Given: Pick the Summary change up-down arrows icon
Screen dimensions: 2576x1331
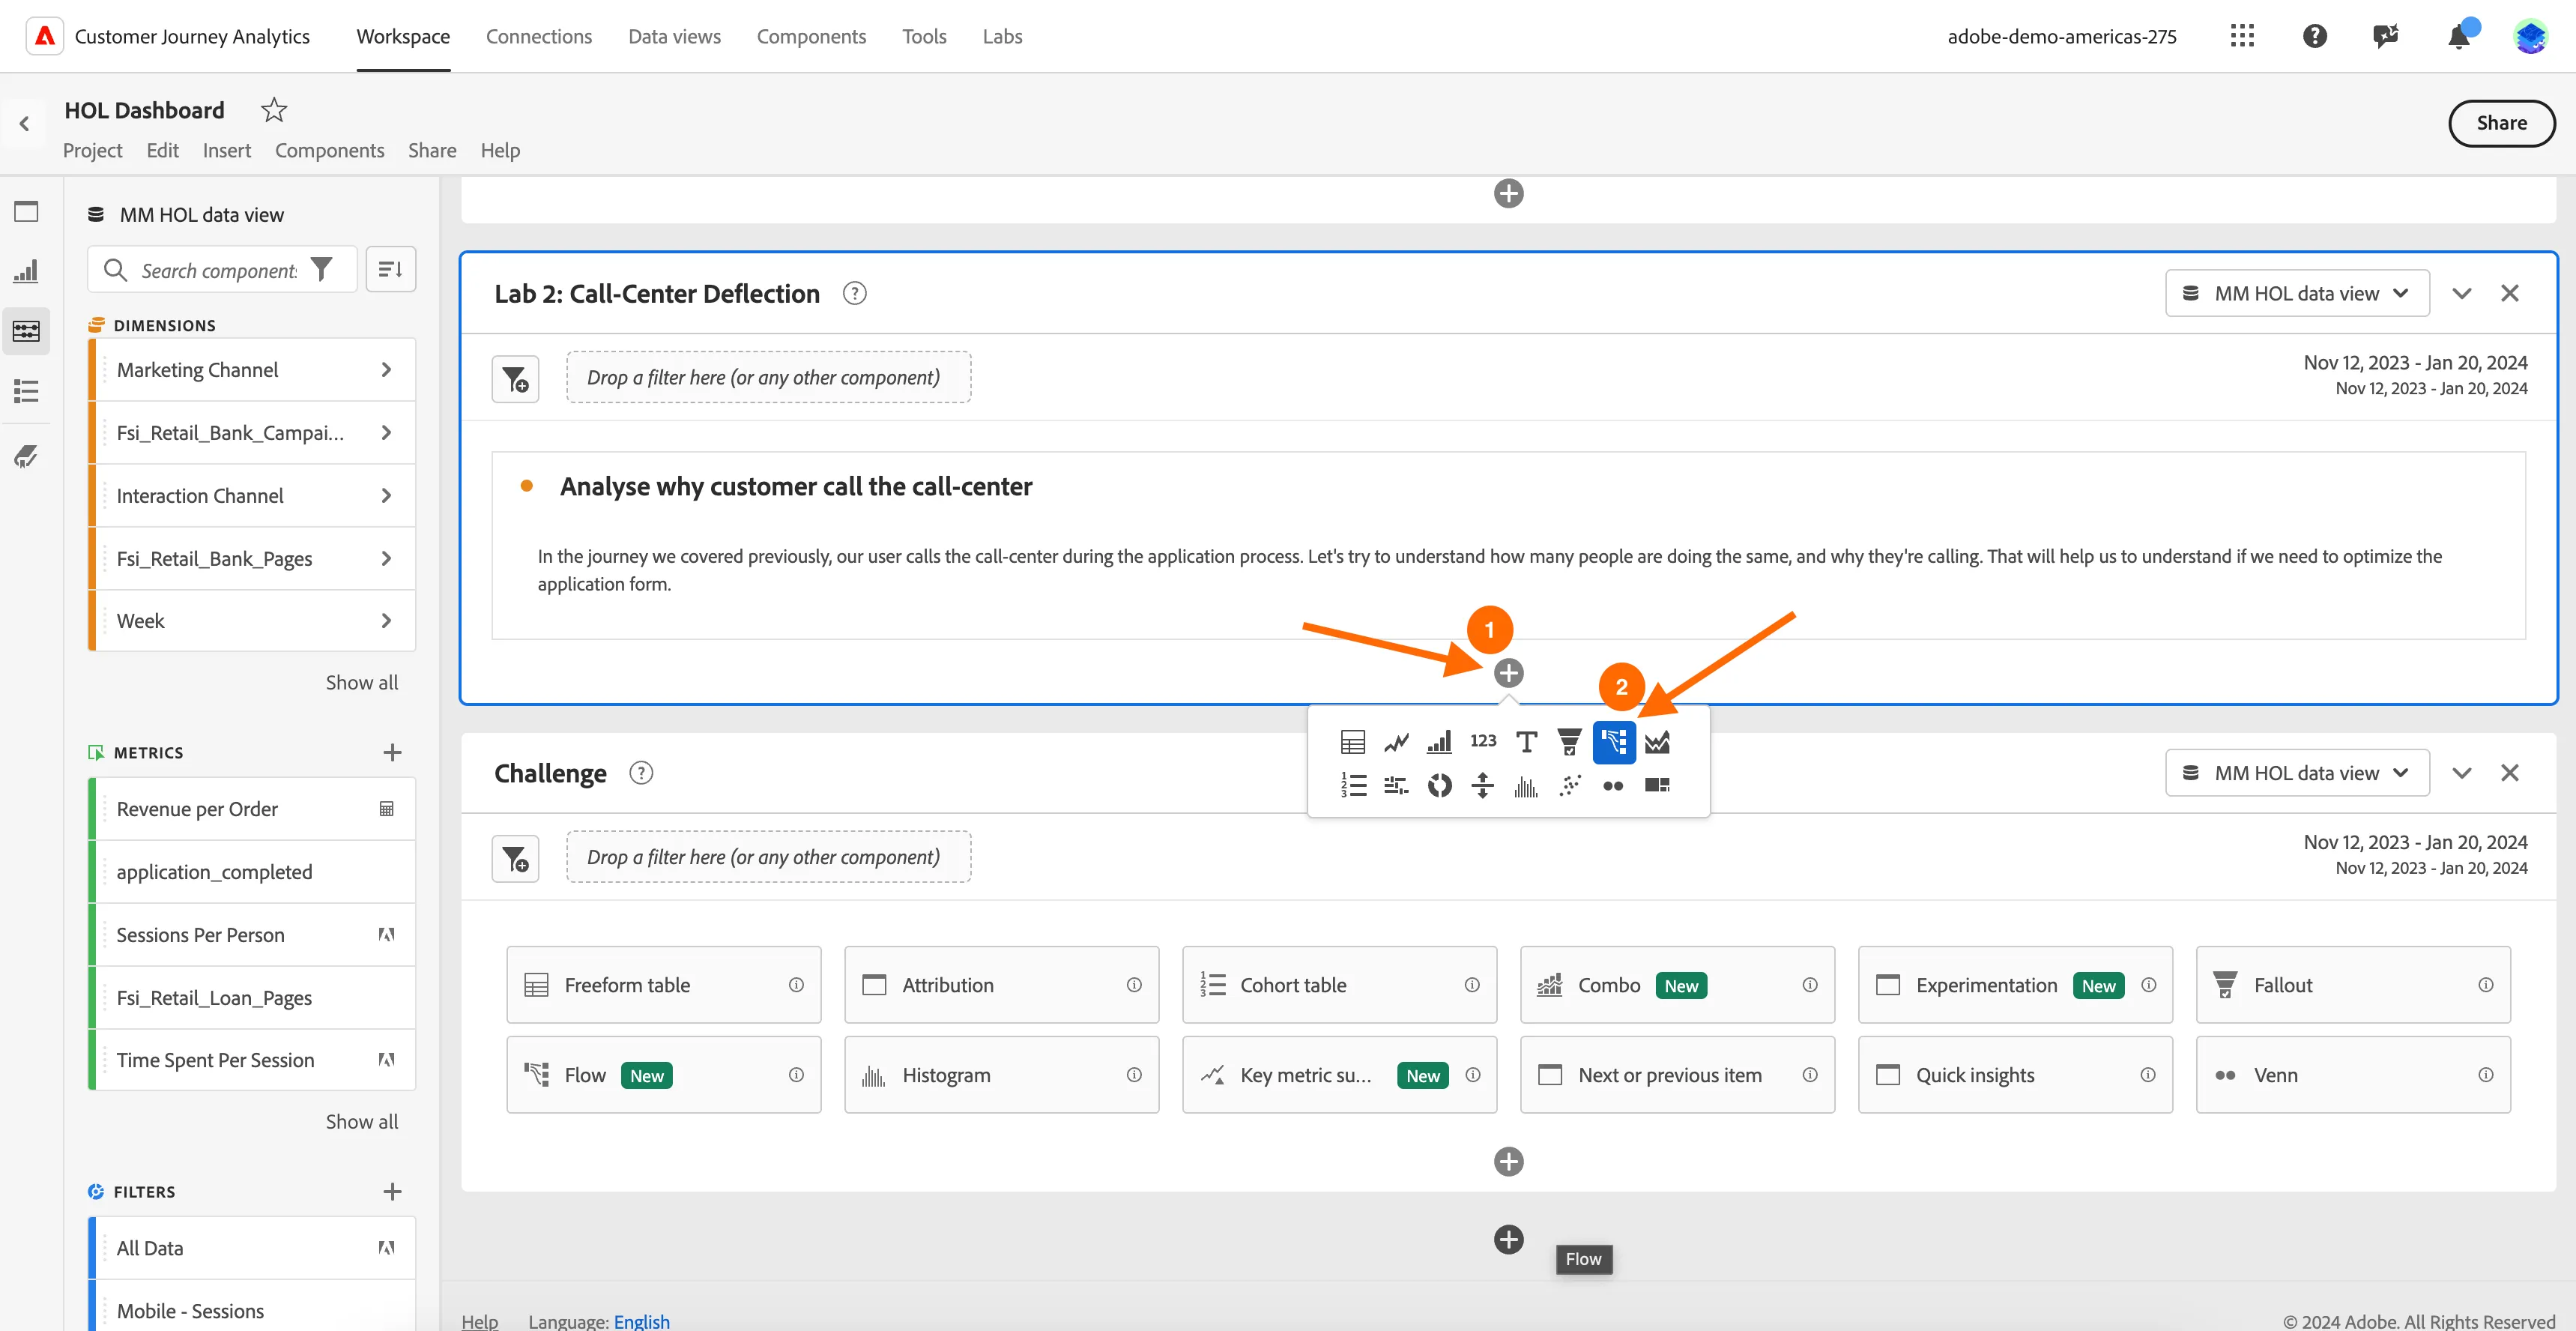Looking at the screenshot, I should click(x=1483, y=785).
